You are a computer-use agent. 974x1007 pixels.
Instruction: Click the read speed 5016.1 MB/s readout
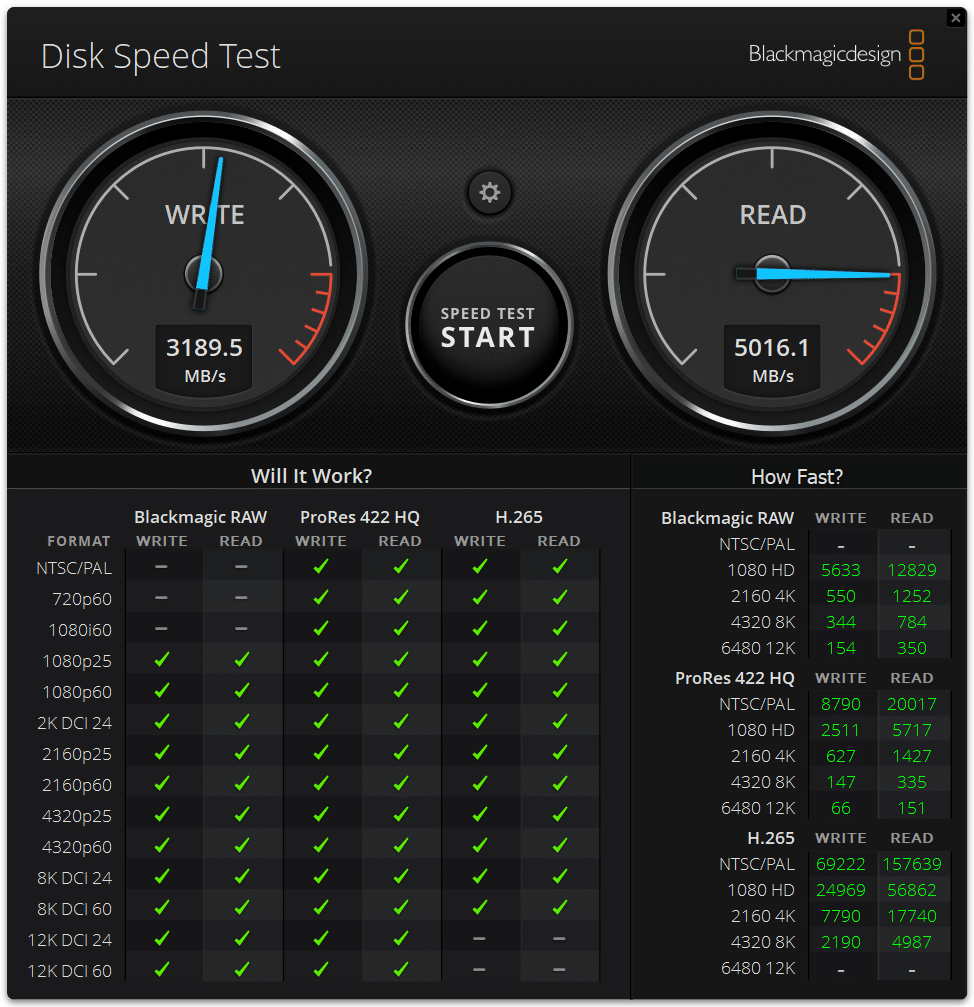(772, 358)
